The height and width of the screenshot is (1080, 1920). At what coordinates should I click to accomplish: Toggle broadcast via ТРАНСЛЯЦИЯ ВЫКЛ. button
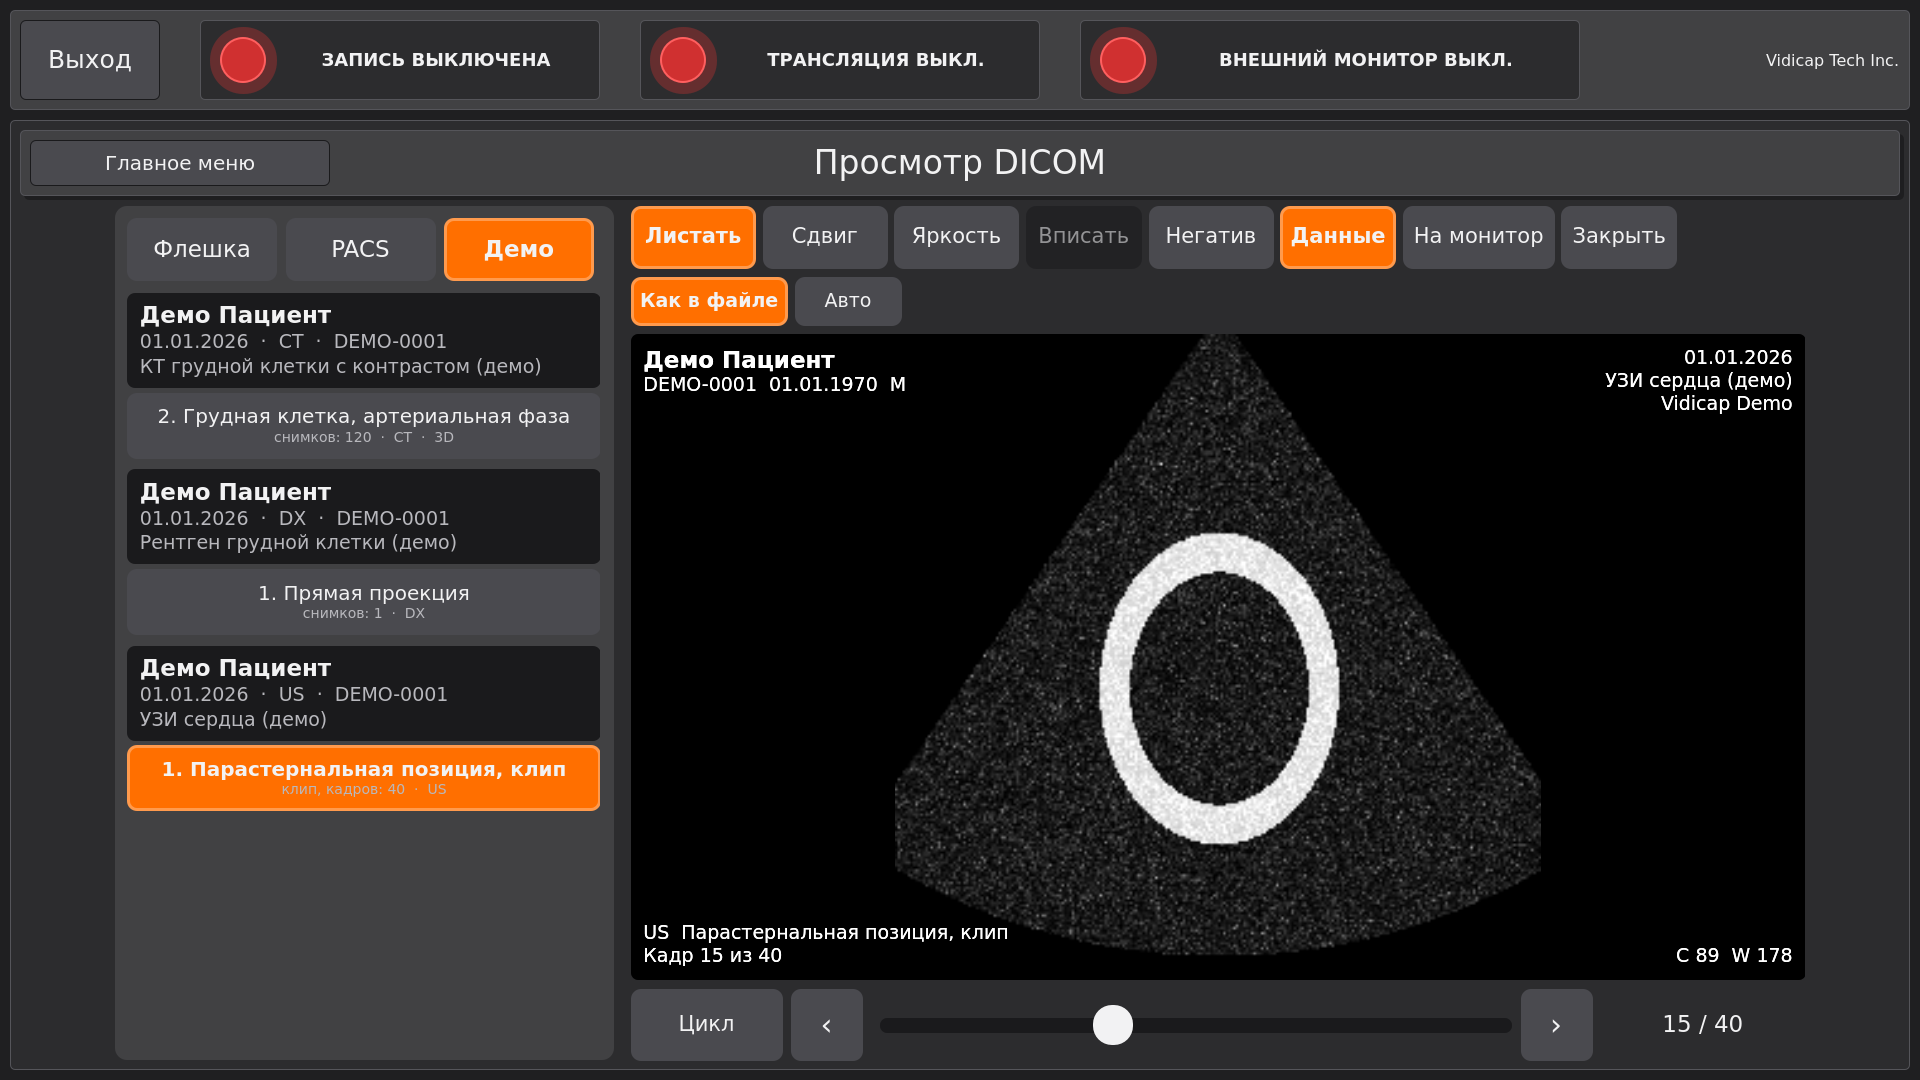point(840,60)
